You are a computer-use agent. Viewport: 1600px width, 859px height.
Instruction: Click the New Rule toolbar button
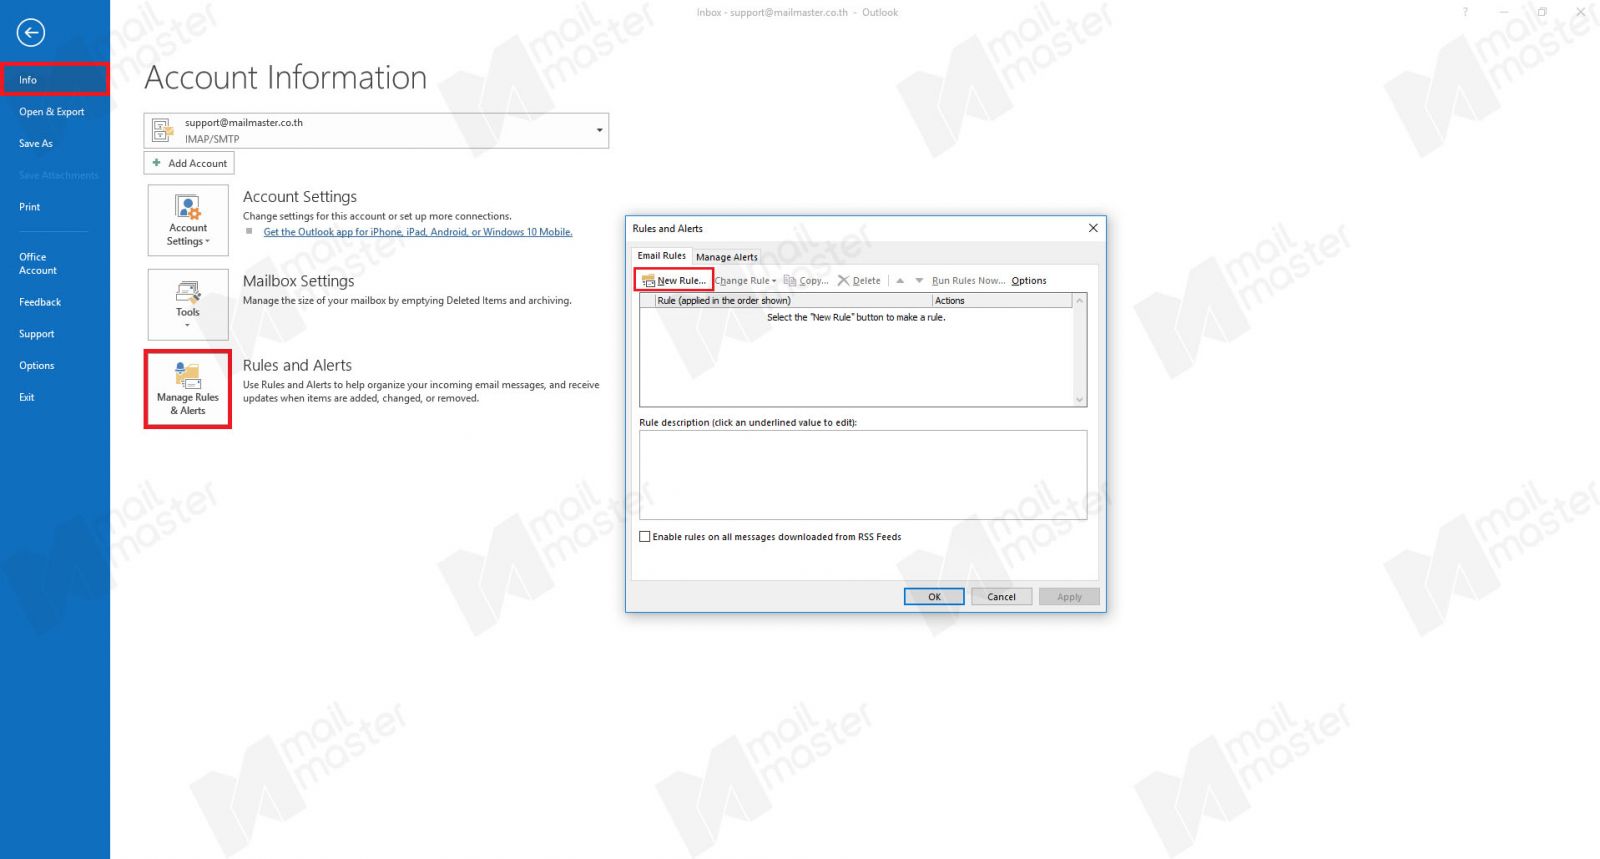tap(674, 280)
